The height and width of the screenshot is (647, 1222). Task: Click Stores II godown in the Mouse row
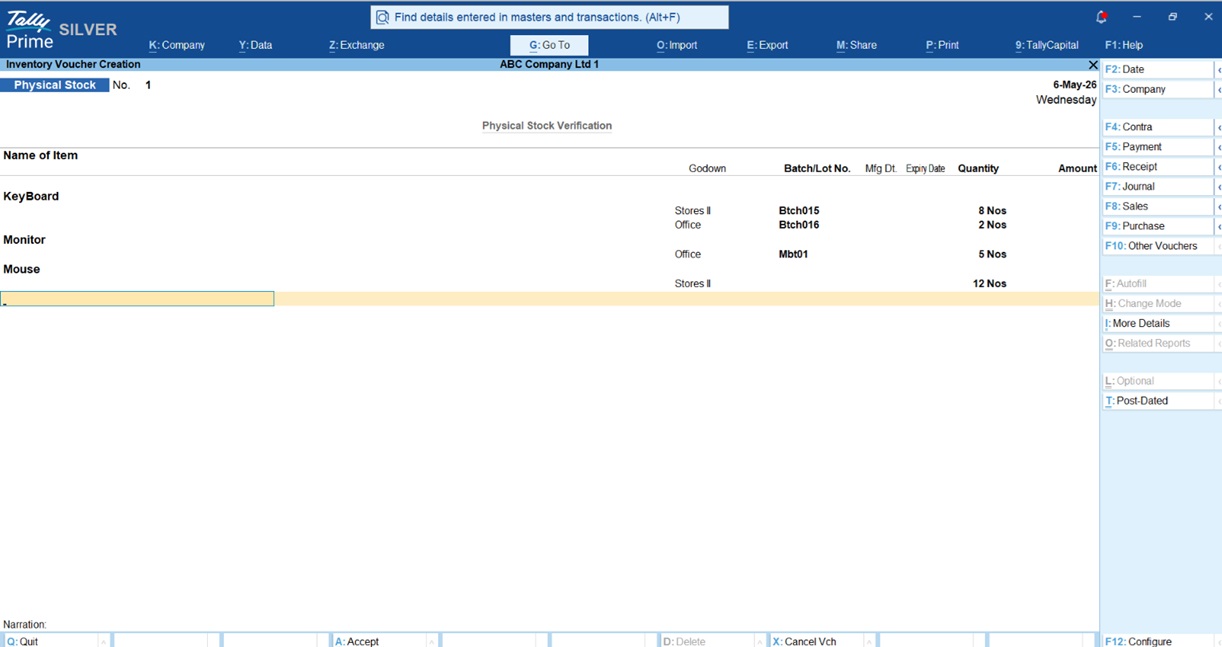coord(693,284)
